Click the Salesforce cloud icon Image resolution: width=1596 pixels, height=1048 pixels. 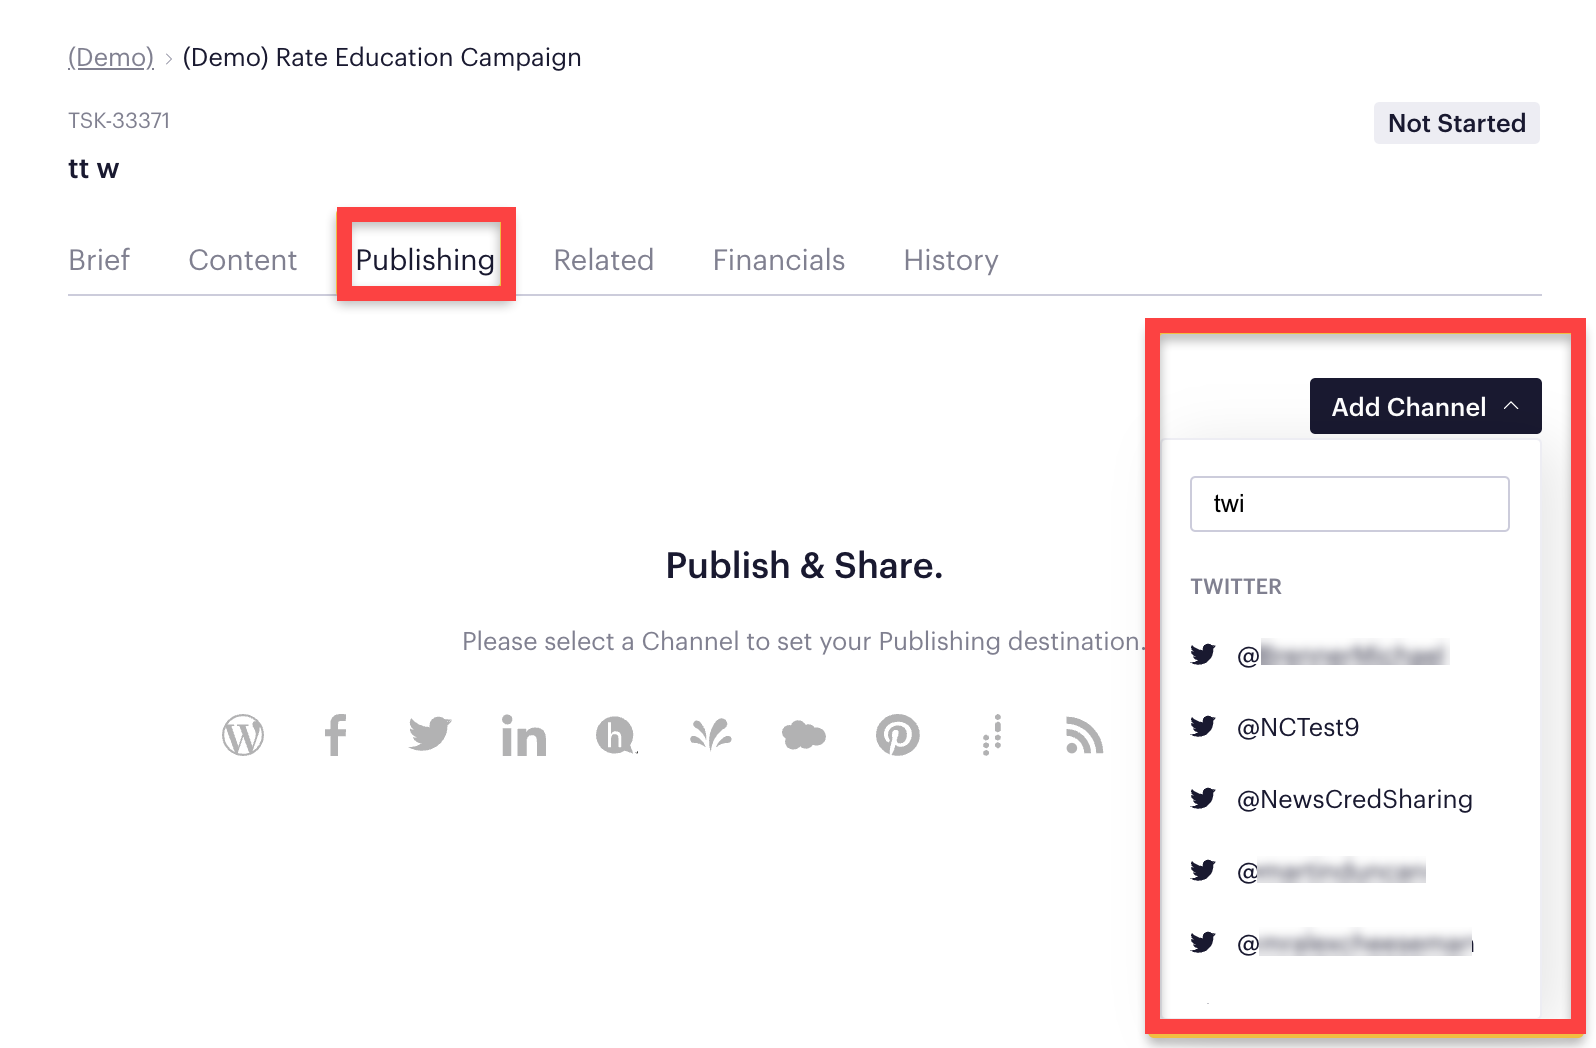point(804,736)
